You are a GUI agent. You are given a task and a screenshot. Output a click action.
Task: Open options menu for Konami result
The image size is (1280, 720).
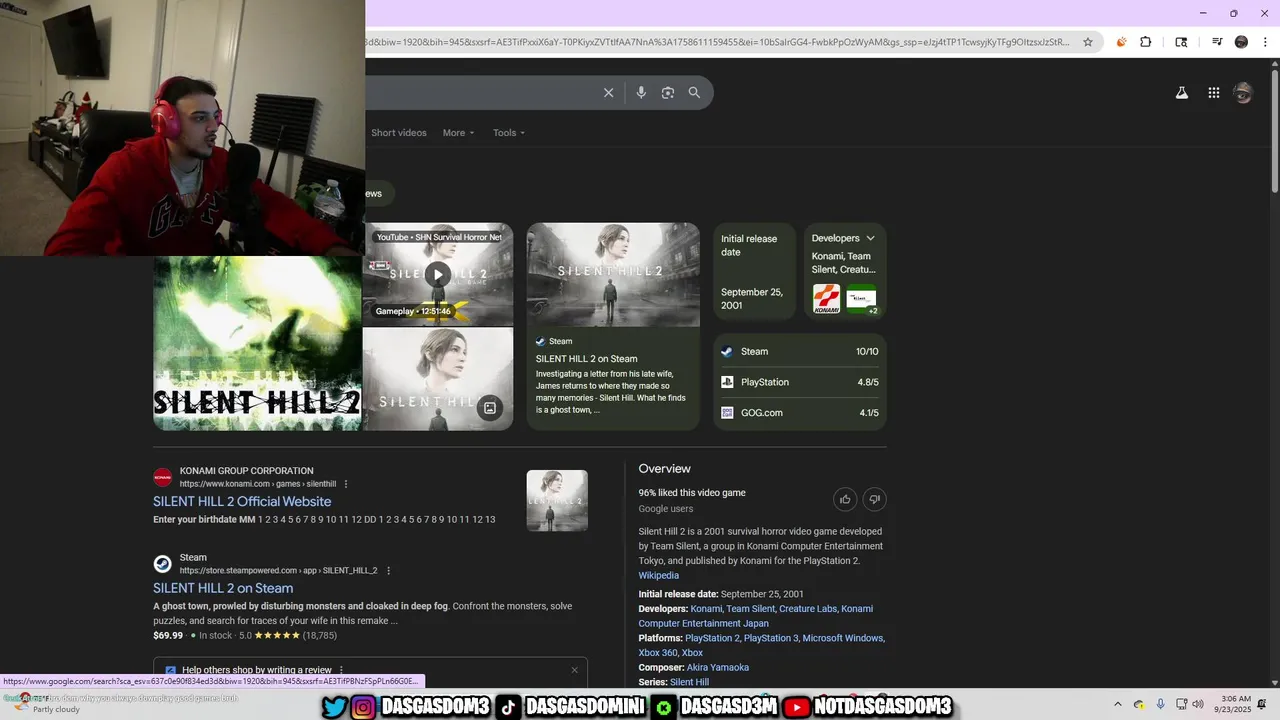346,484
